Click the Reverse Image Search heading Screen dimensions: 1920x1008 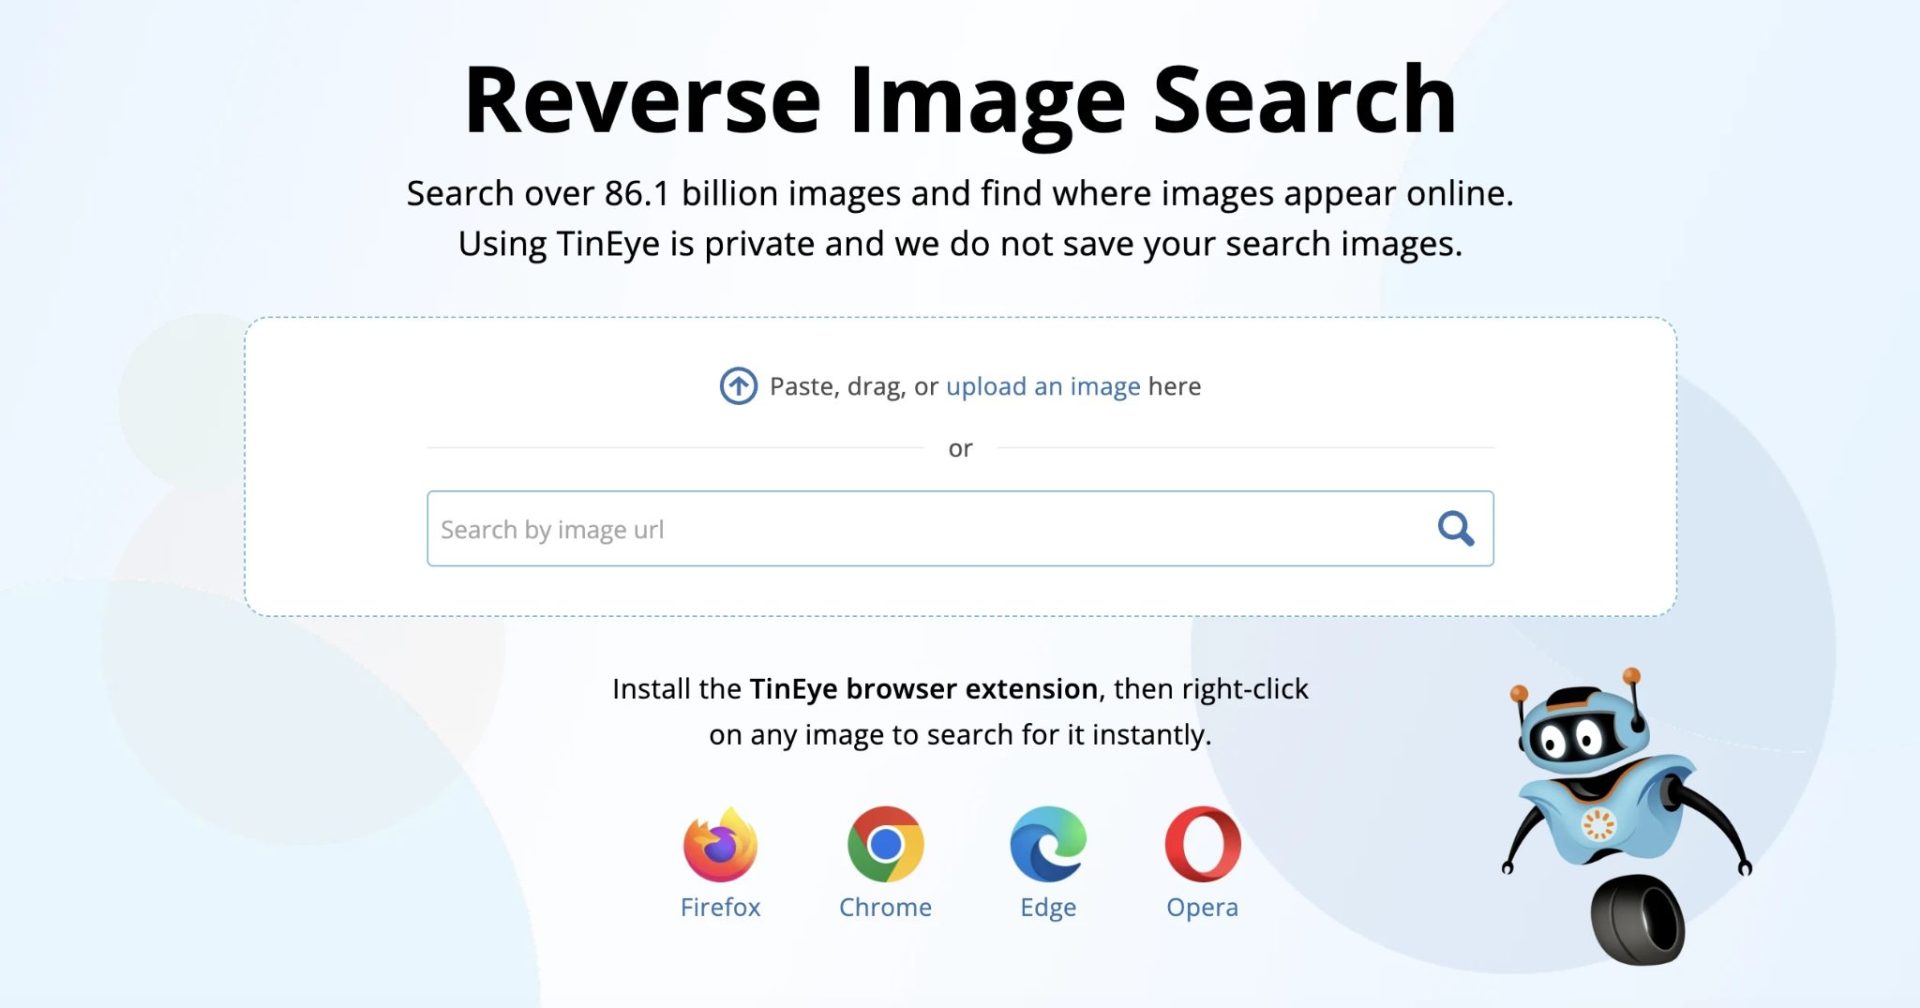960,101
